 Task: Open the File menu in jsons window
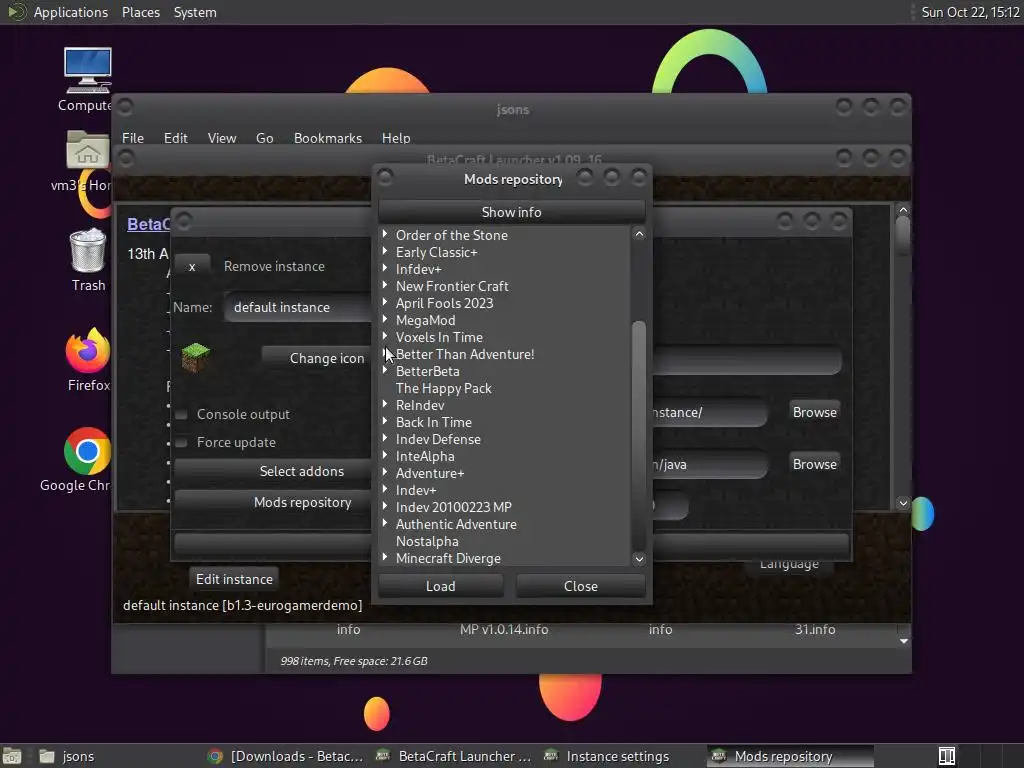pyautogui.click(x=133, y=138)
